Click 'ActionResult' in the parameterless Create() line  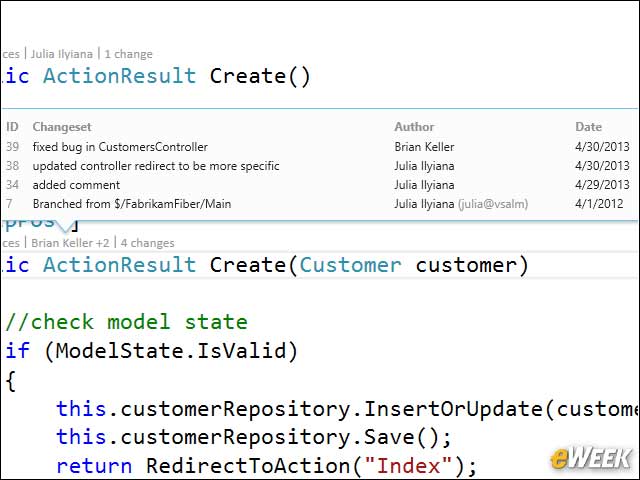119,76
